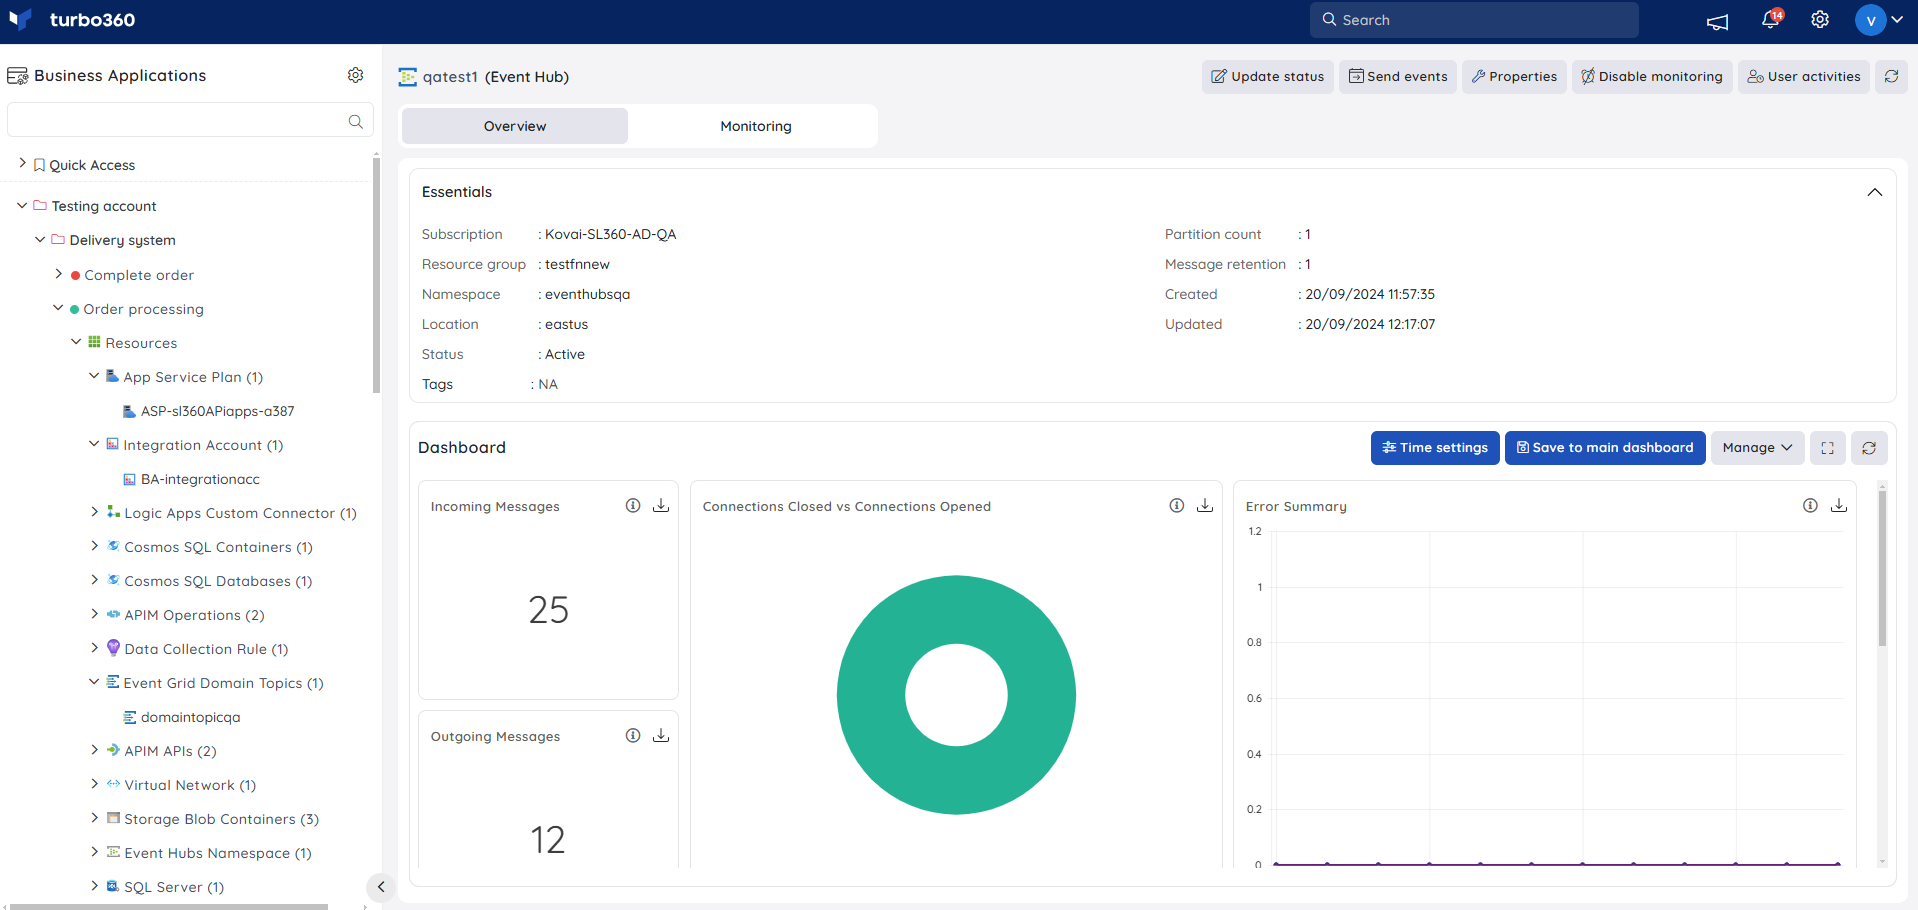Viewport: 1918px width, 910px height.
Task: Open the Manage dropdown
Action: [x=1757, y=448]
